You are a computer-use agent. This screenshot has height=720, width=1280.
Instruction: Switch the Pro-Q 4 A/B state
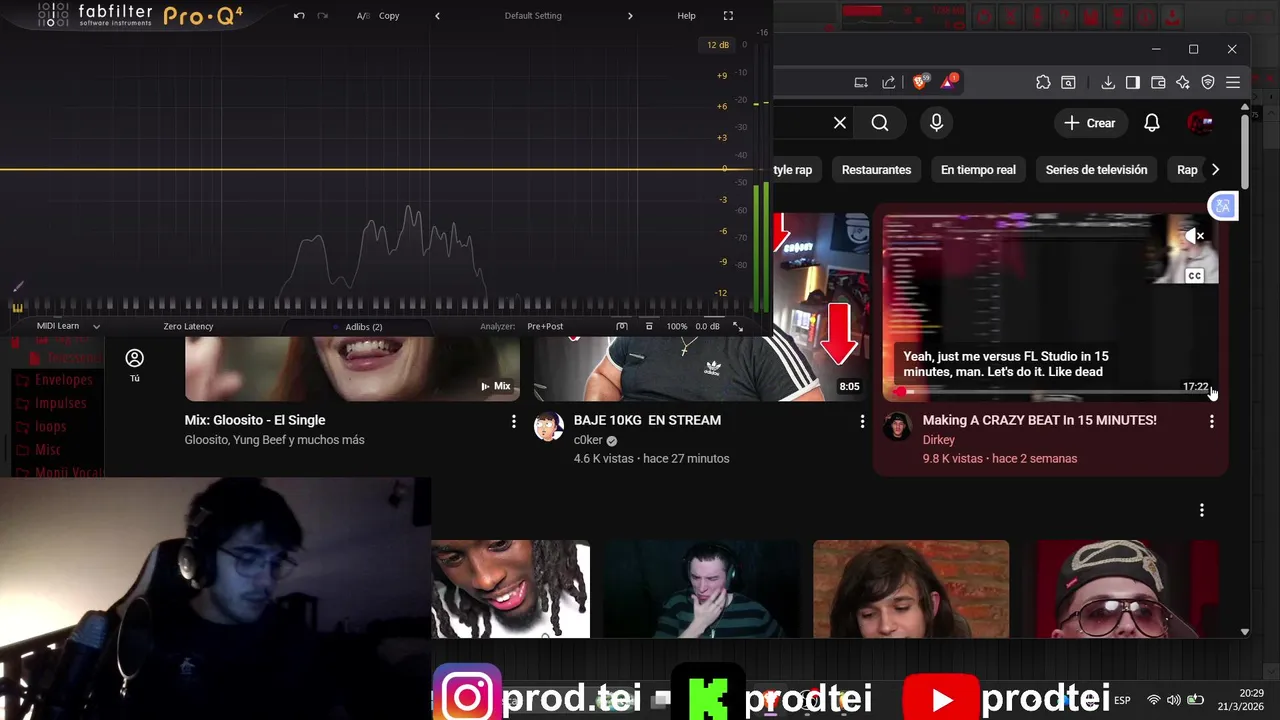[x=362, y=16]
